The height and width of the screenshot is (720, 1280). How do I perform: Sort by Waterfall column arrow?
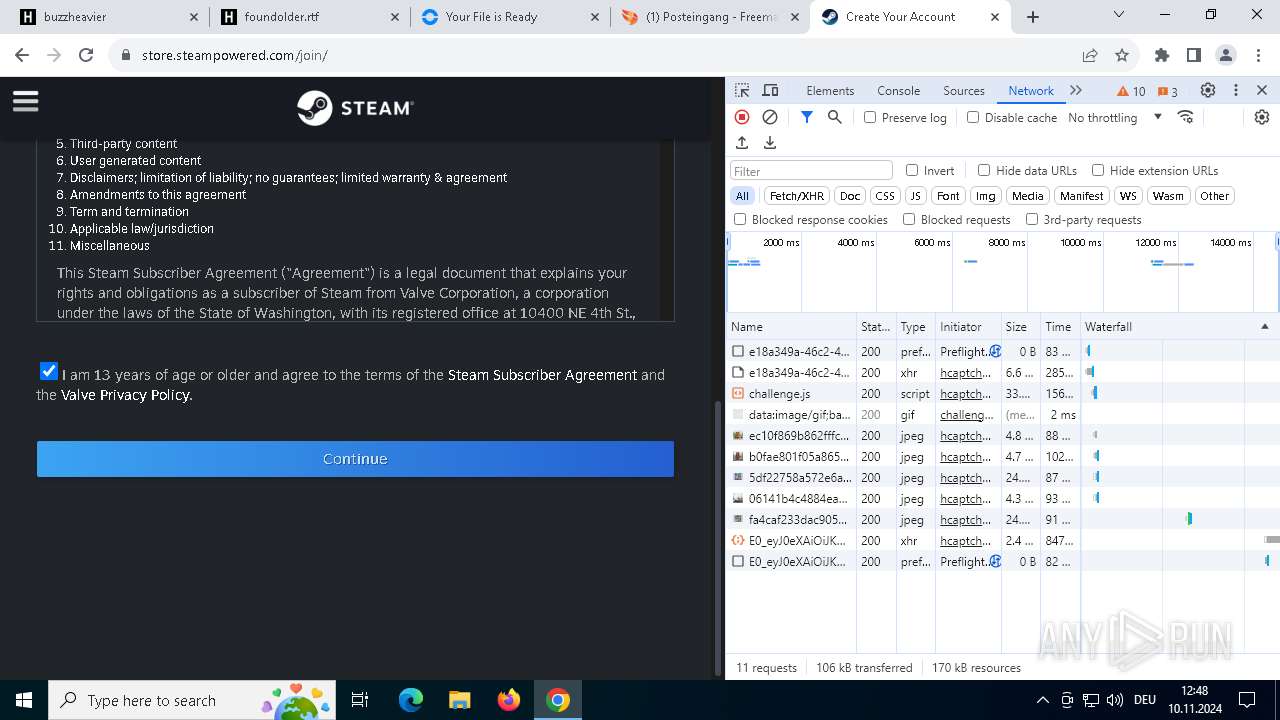[x=1264, y=327]
